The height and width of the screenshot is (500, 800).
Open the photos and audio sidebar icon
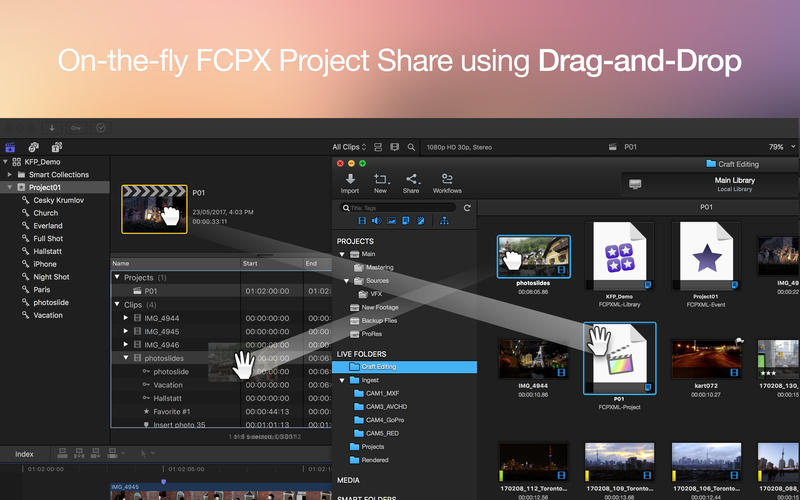[x=33, y=147]
